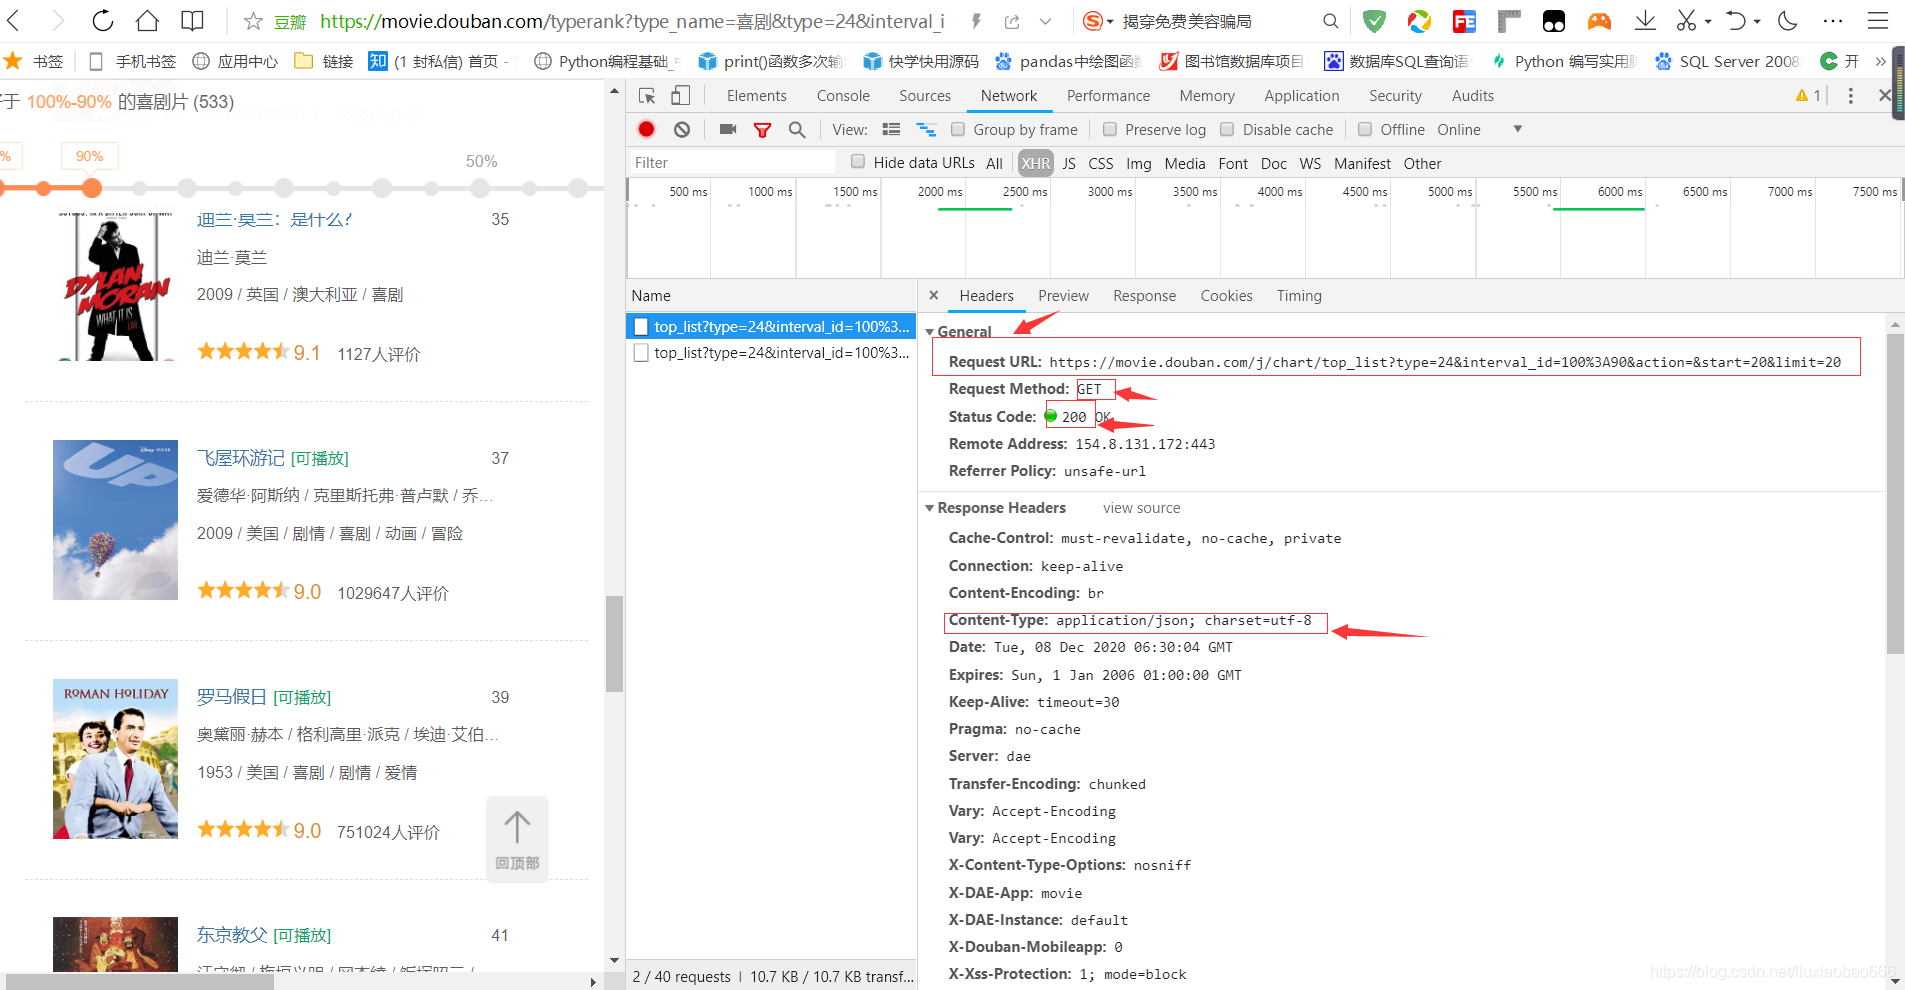Expand more bookmarks chevron
This screenshot has width=1905, height=990.
click(1881, 61)
